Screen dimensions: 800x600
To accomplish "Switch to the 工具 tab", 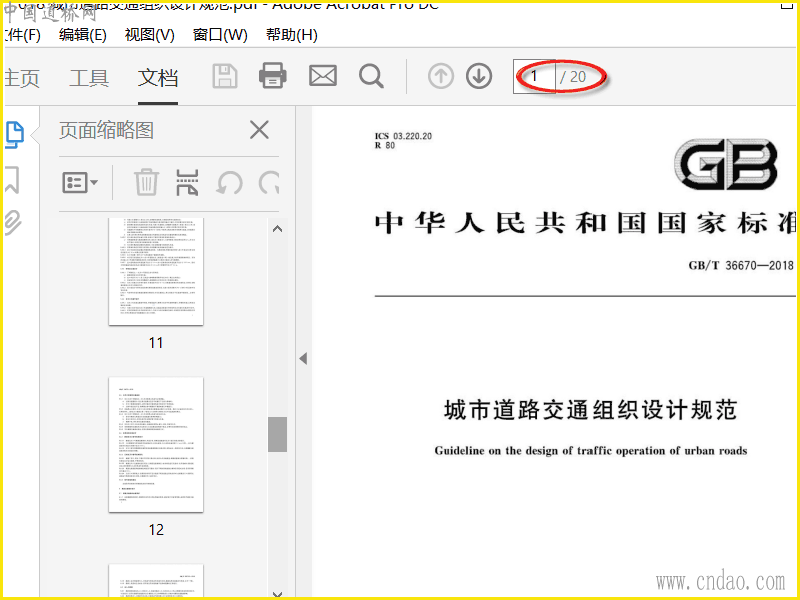I will click(89, 78).
